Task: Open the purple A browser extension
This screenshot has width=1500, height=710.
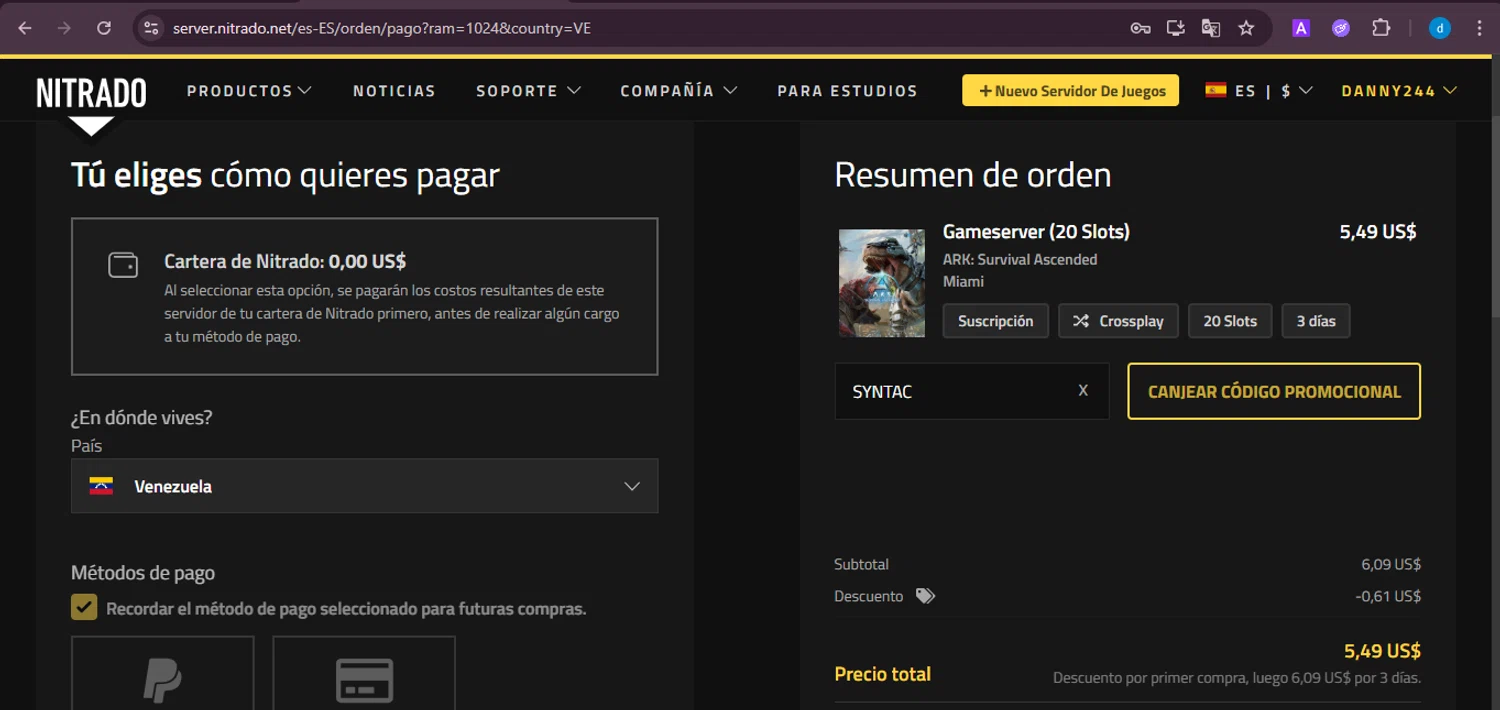Action: coord(1301,28)
